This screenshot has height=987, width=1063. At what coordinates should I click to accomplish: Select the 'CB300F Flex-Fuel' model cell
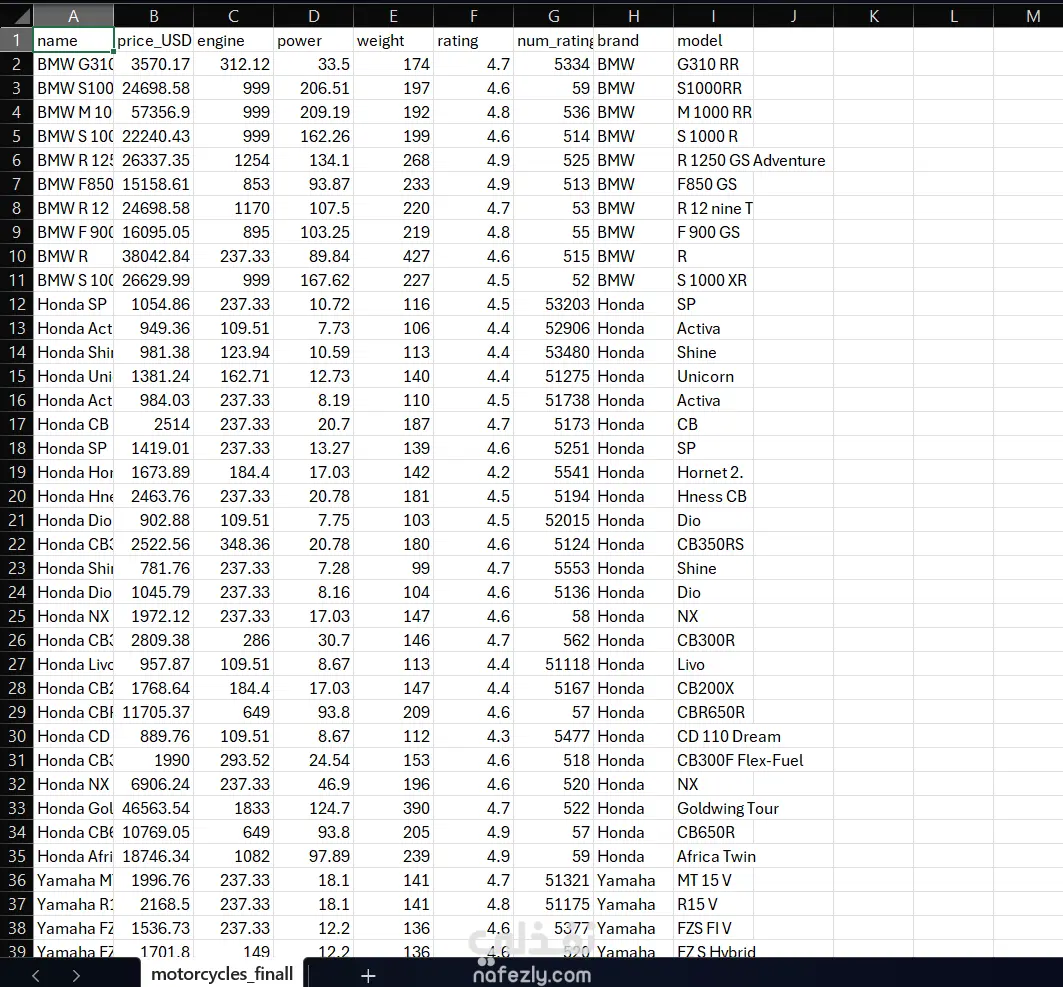coord(740,760)
